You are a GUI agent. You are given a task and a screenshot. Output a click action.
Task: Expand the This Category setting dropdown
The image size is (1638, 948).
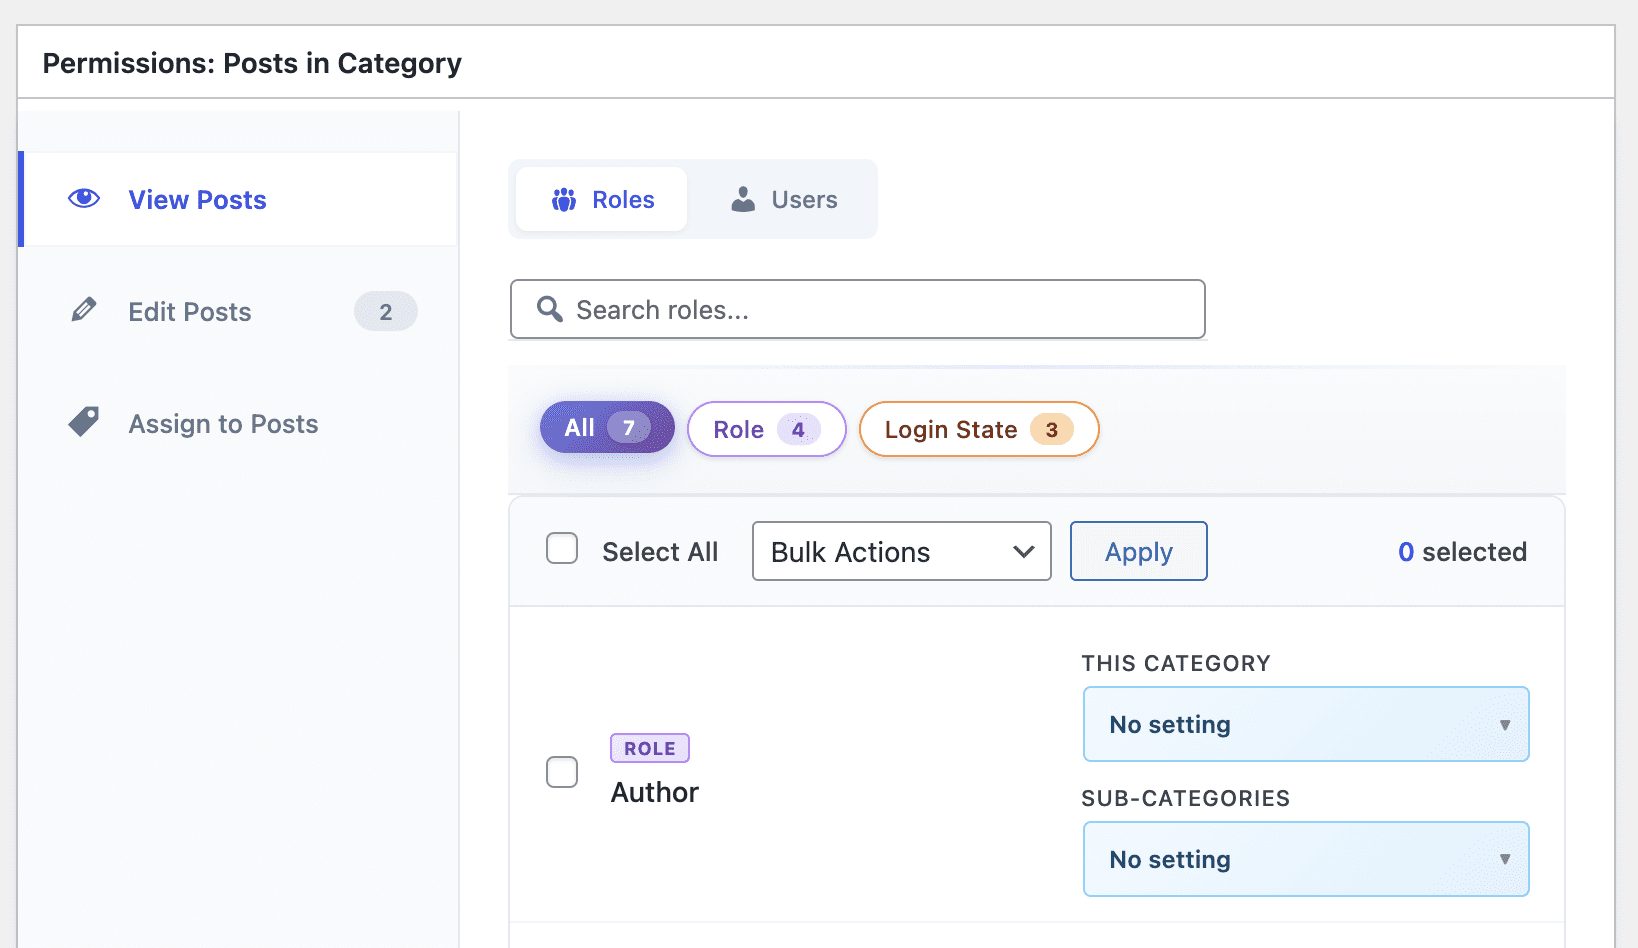click(1305, 724)
